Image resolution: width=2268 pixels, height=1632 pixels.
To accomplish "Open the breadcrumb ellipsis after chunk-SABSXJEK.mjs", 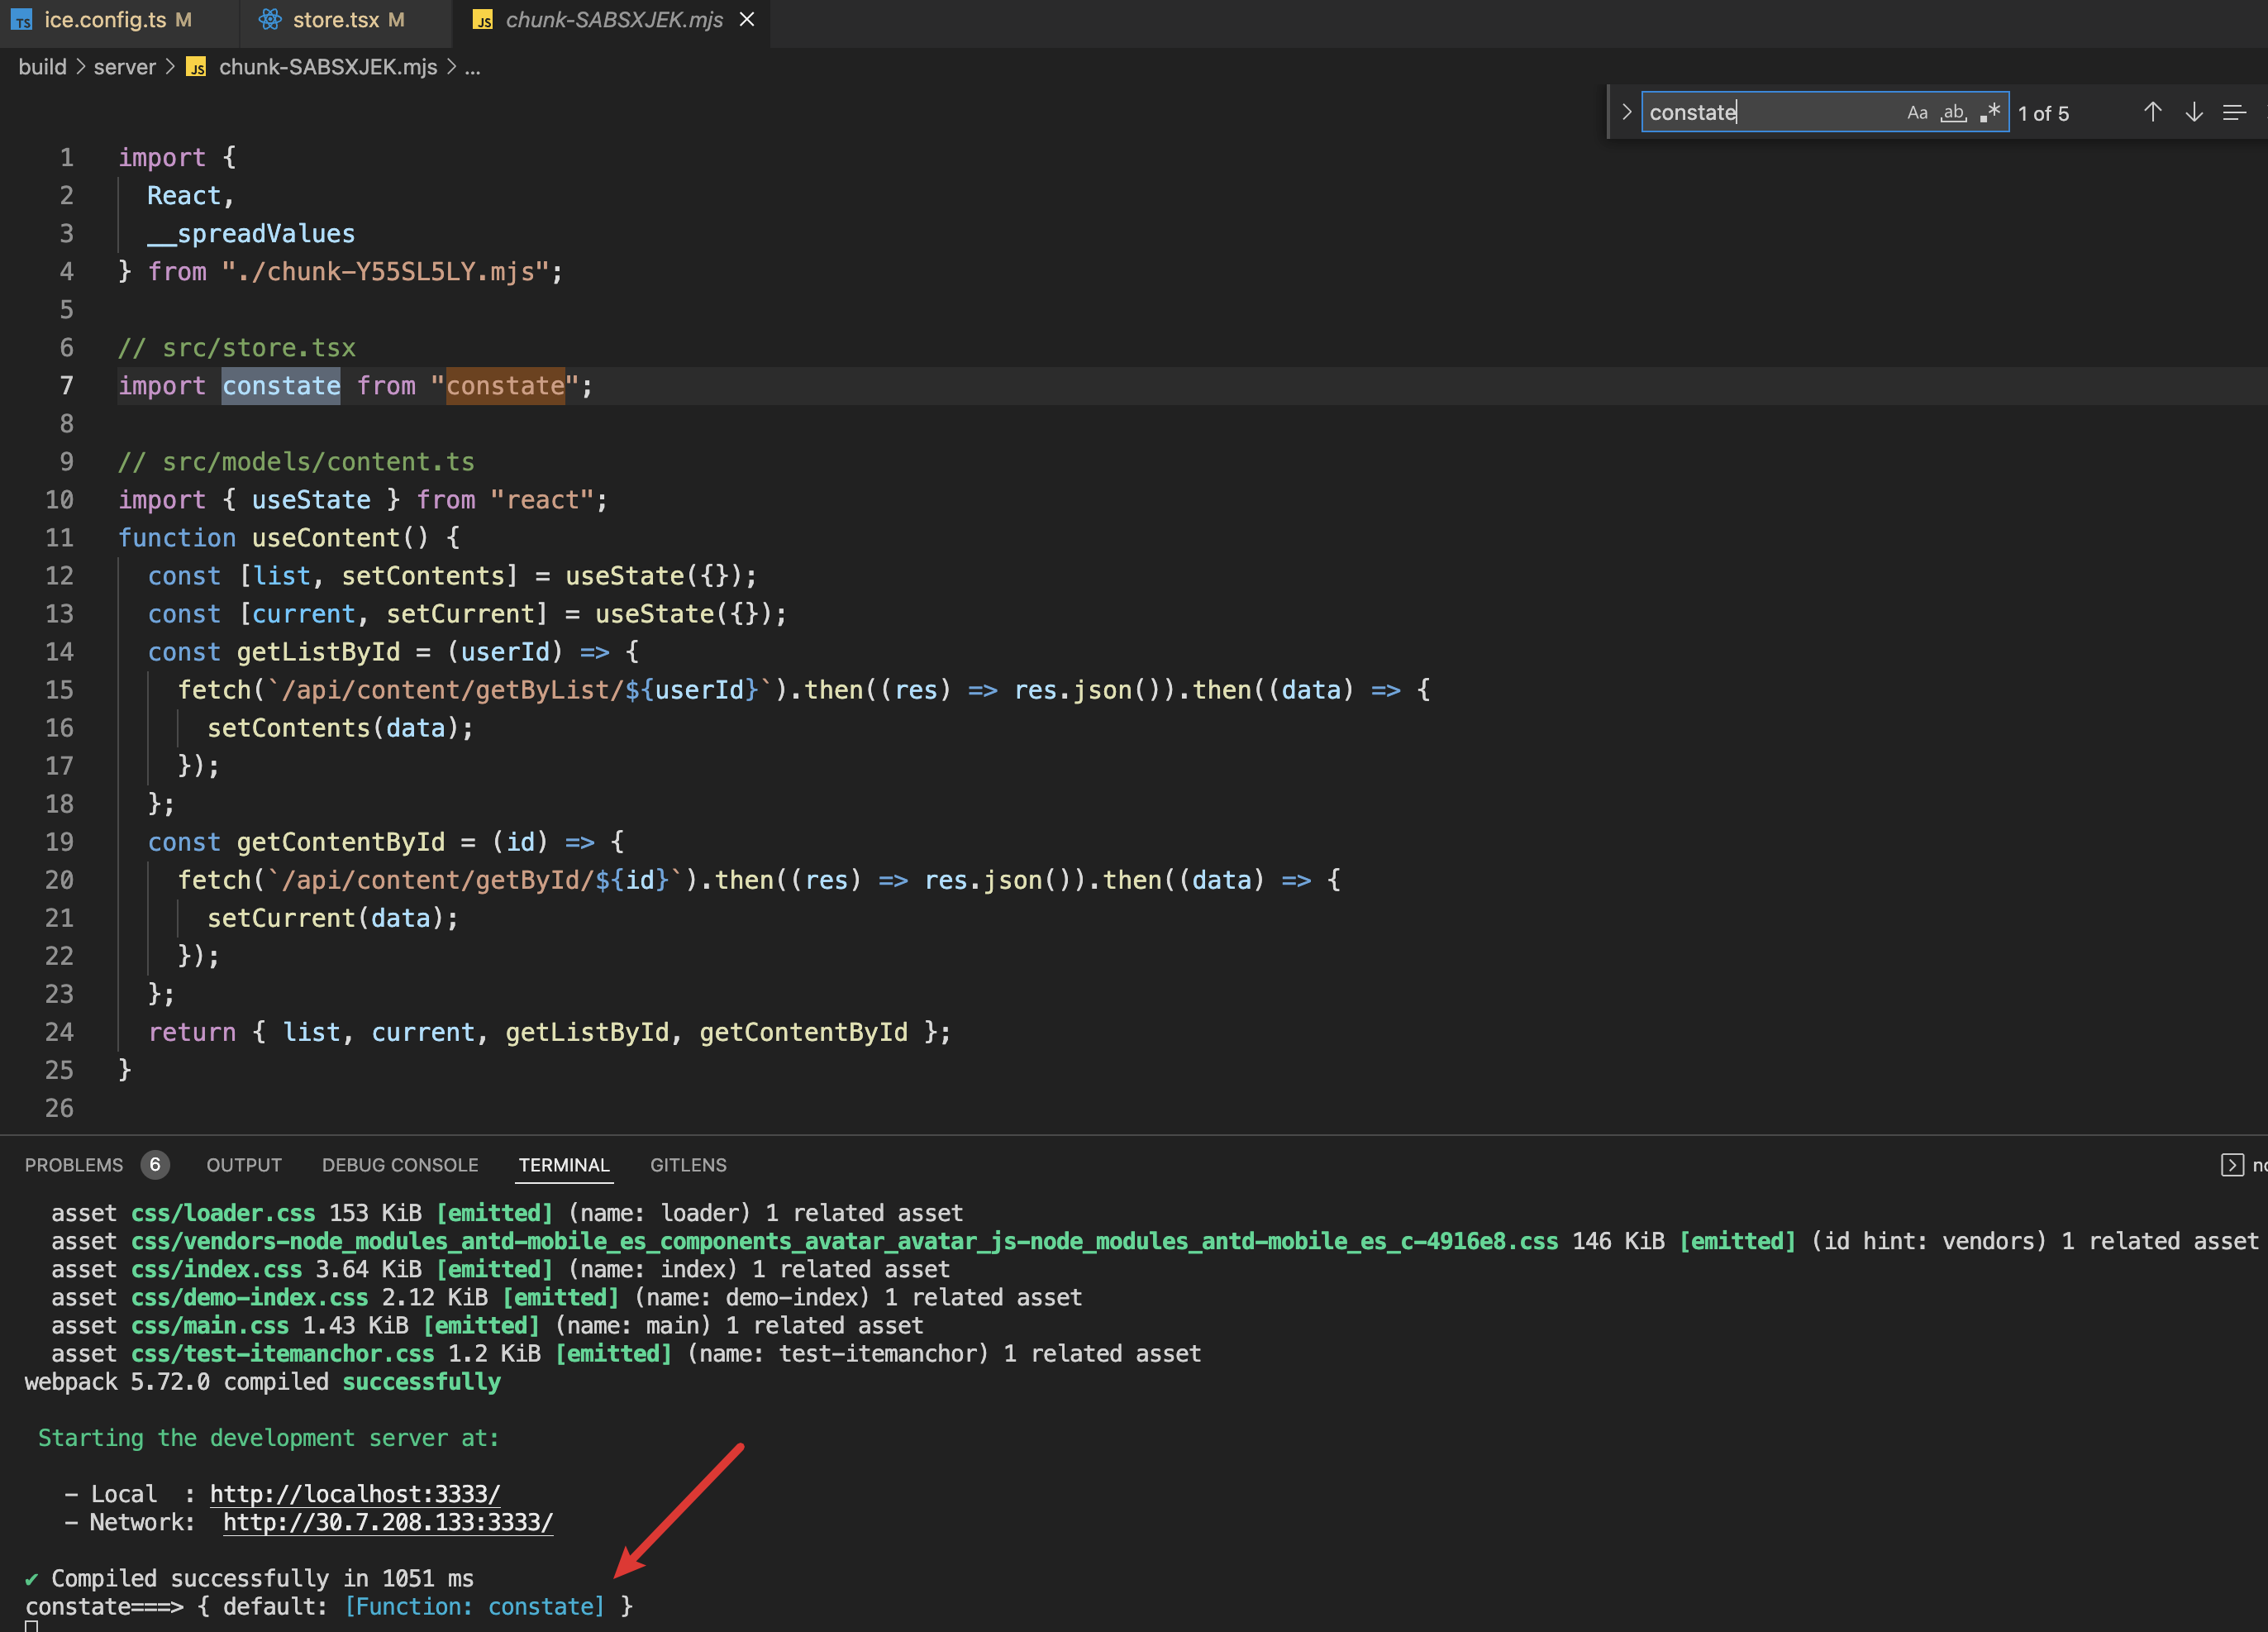I will coord(472,68).
